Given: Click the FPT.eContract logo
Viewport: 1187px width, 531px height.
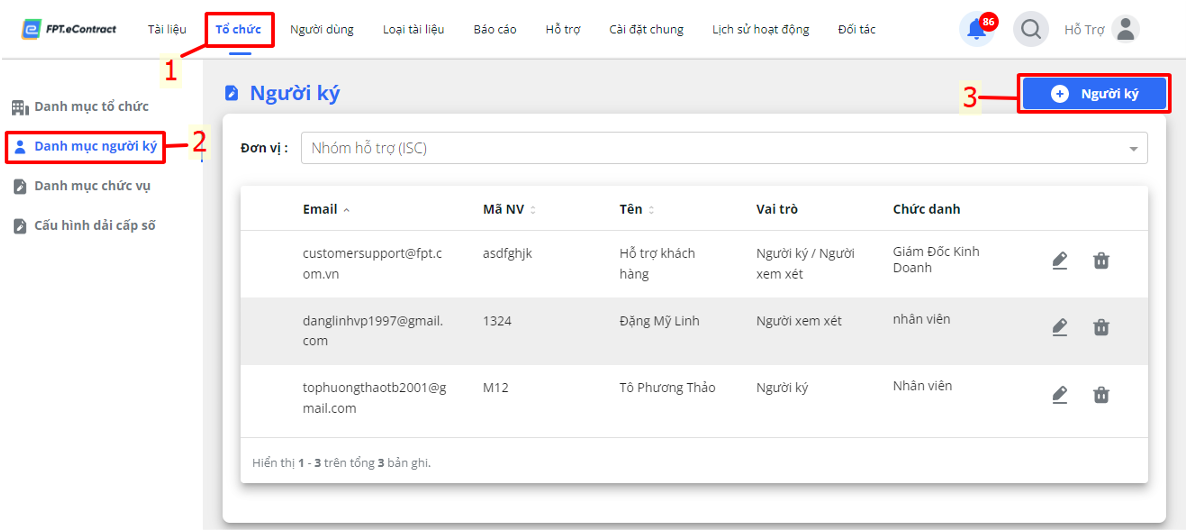Looking at the screenshot, I should tap(69, 30).
